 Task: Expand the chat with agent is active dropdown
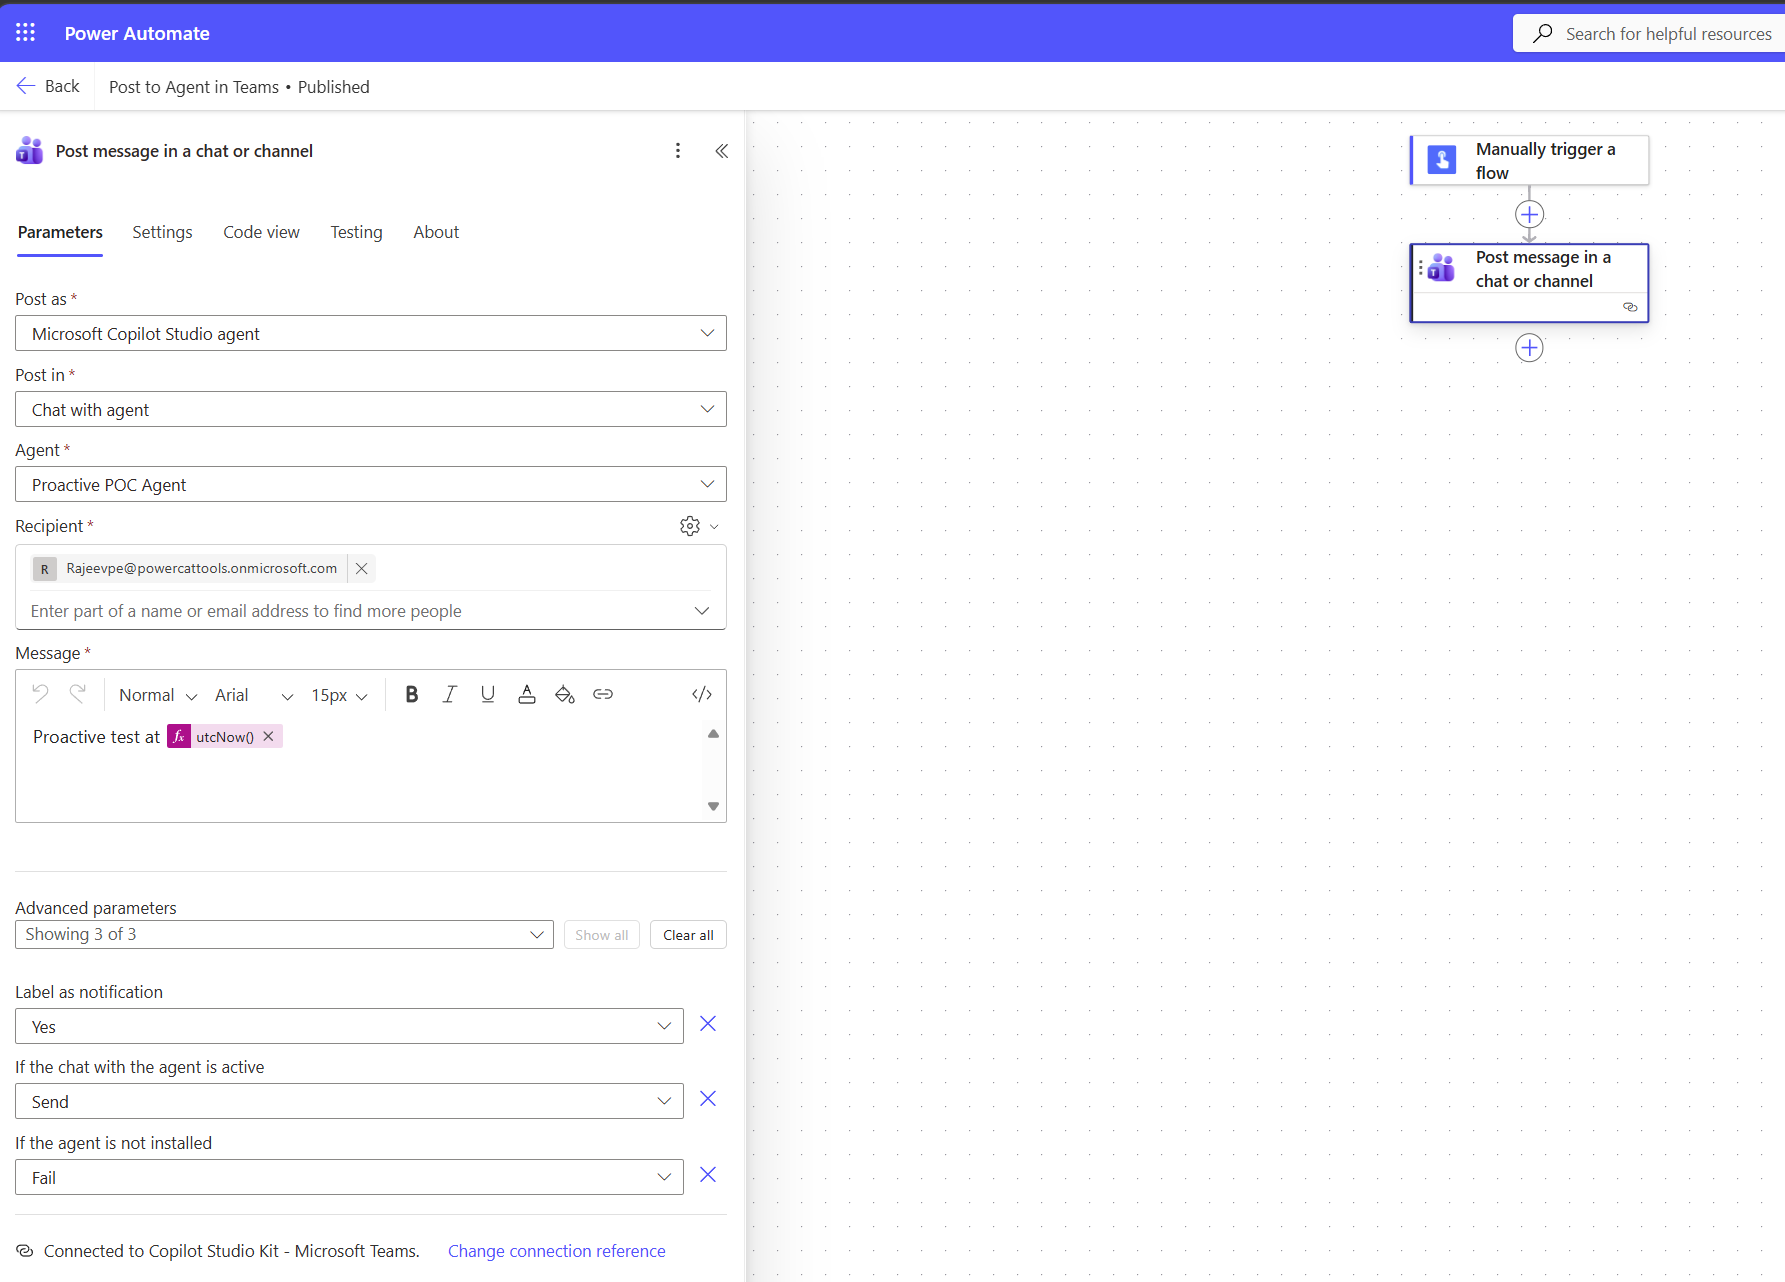pyautogui.click(x=349, y=1101)
